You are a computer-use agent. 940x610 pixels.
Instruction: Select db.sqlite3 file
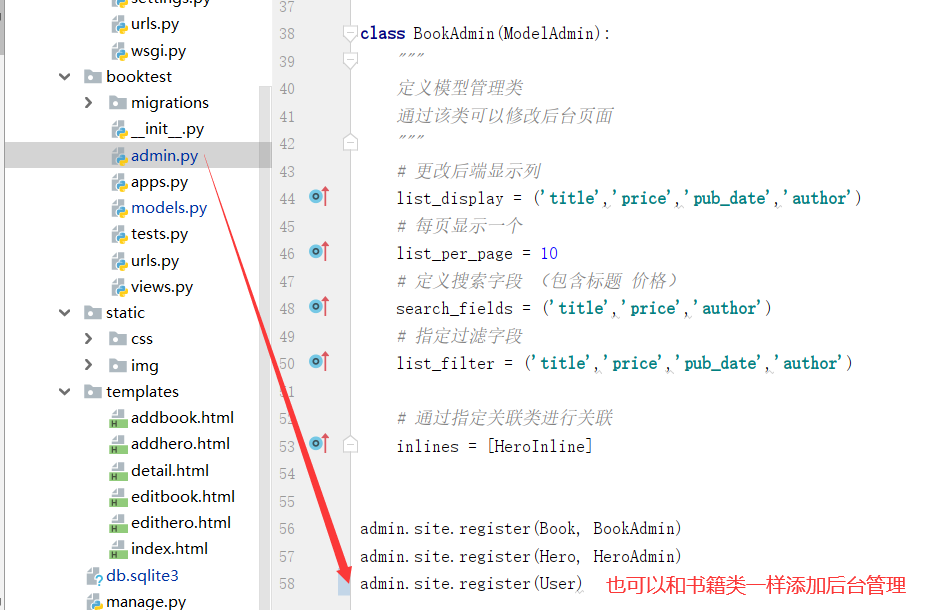[x=142, y=576]
